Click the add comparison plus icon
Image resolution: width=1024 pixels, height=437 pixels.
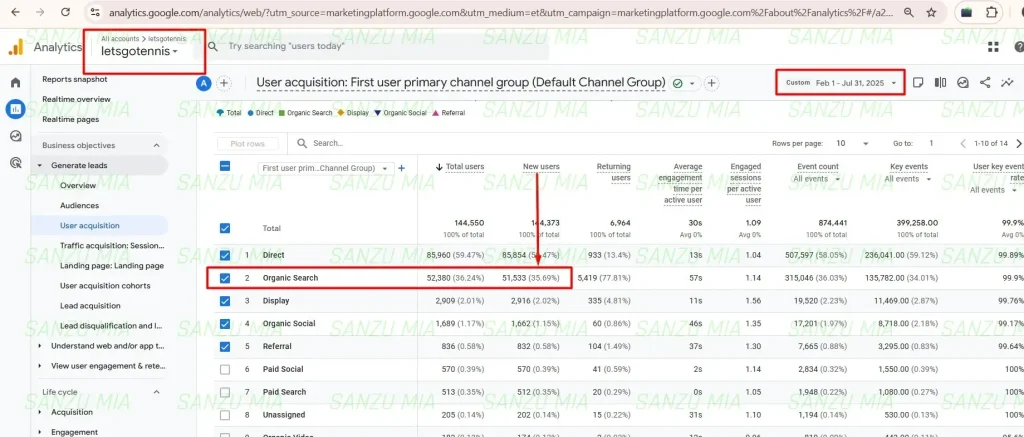click(224, 83)
